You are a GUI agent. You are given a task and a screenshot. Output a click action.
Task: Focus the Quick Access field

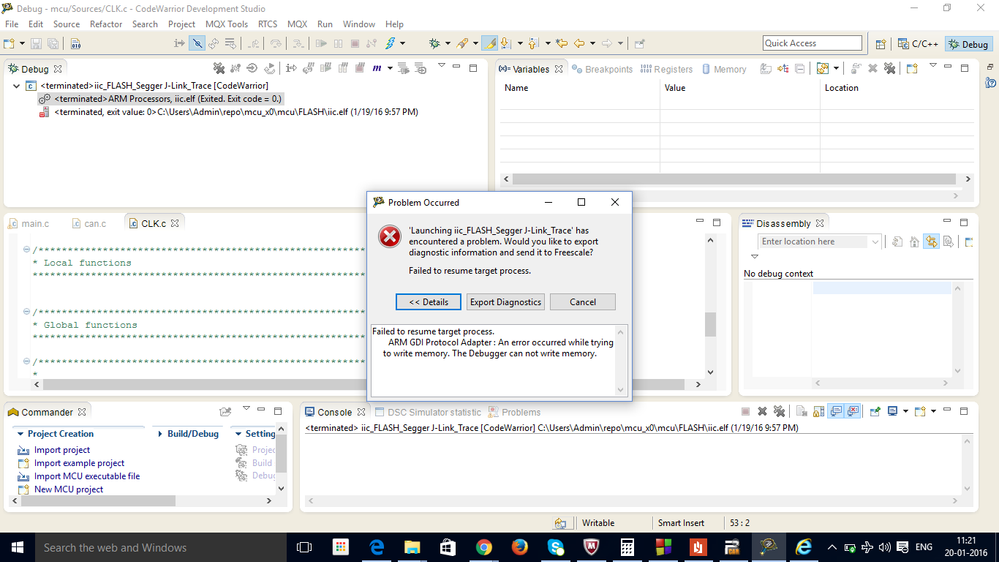pos(812,43)
